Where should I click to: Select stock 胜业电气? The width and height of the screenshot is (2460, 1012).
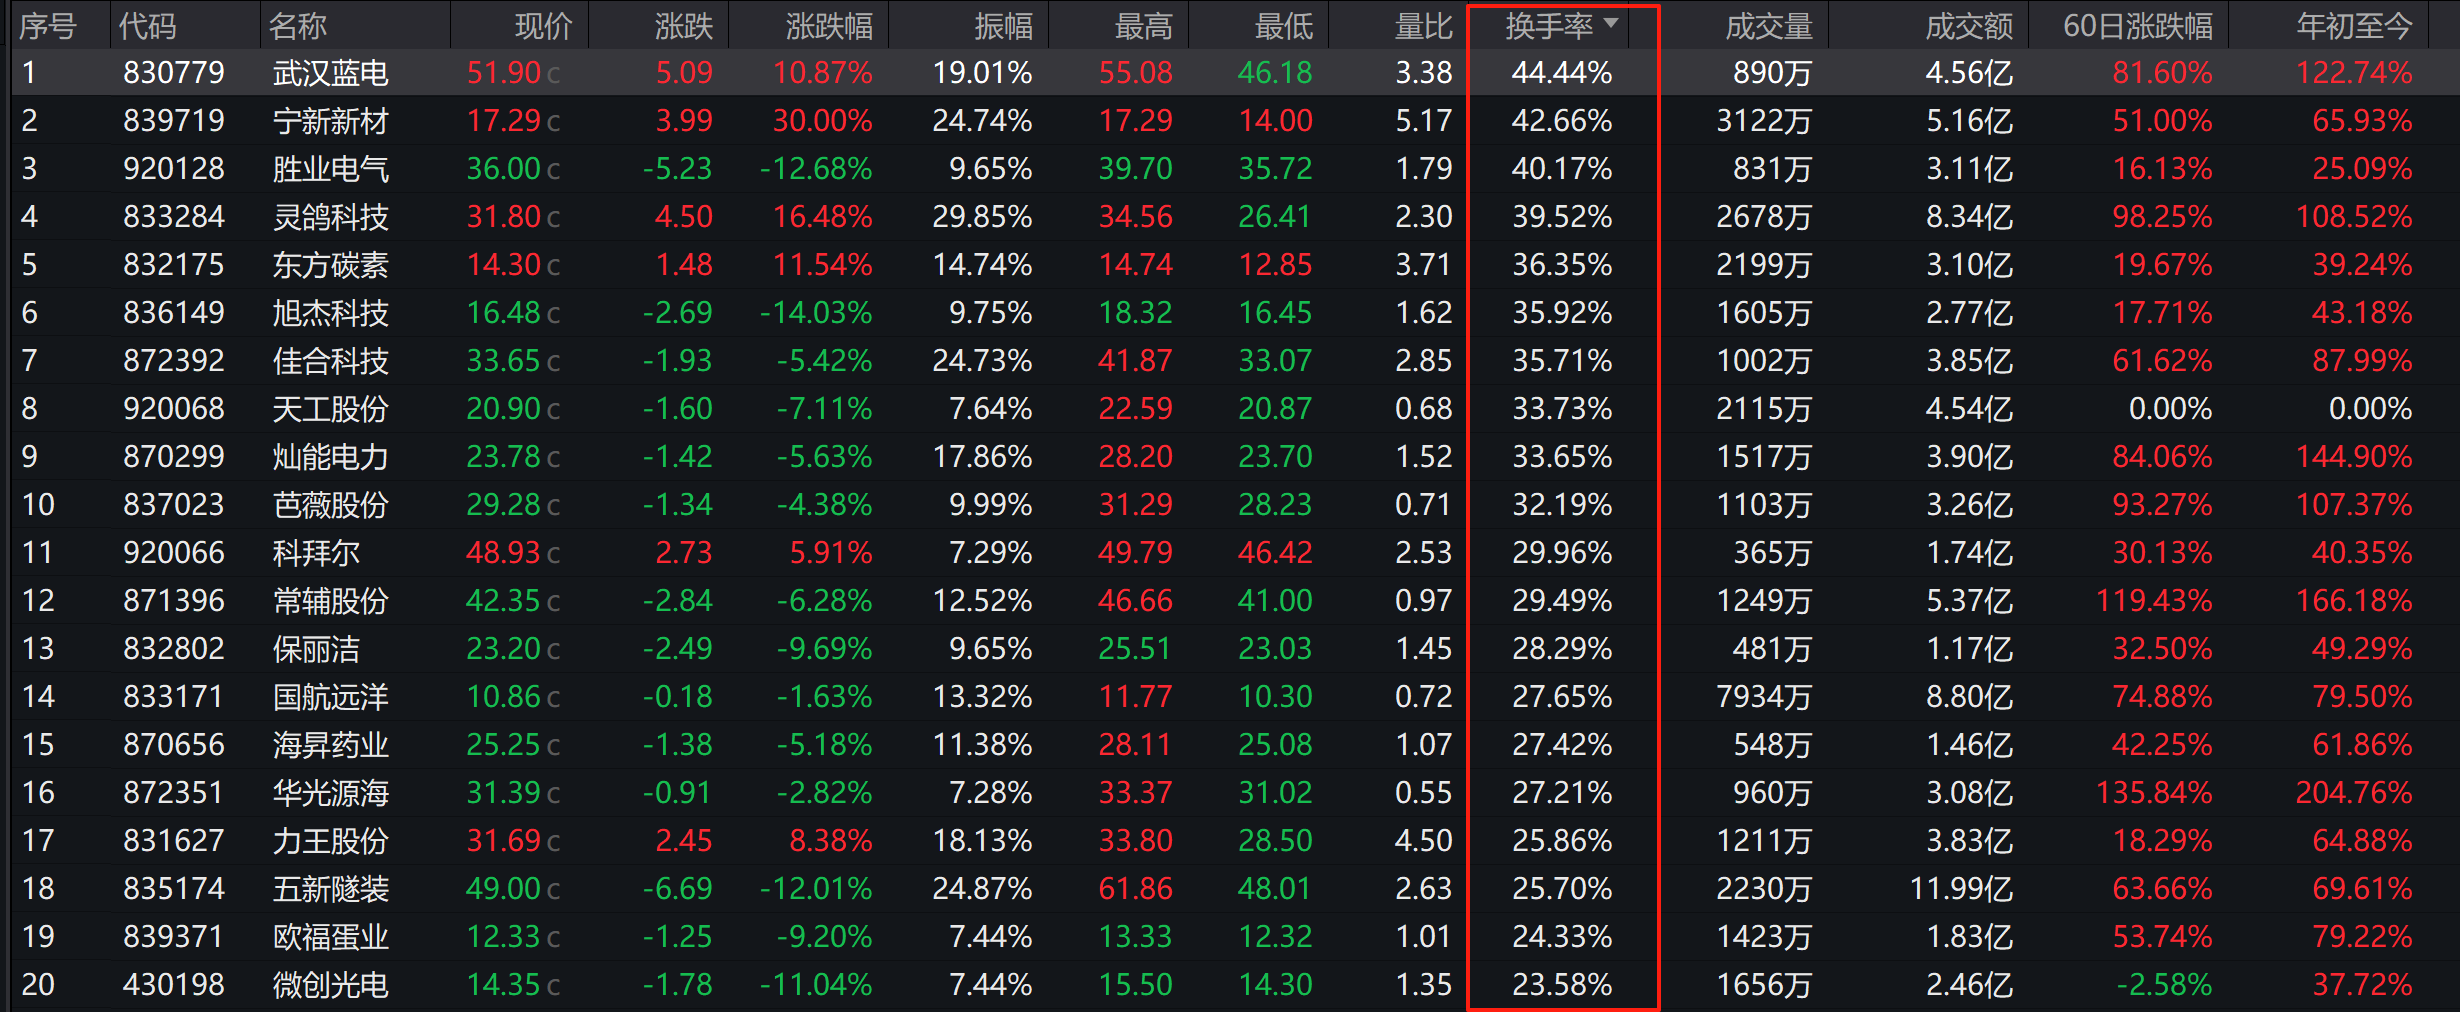pos(331,169)
